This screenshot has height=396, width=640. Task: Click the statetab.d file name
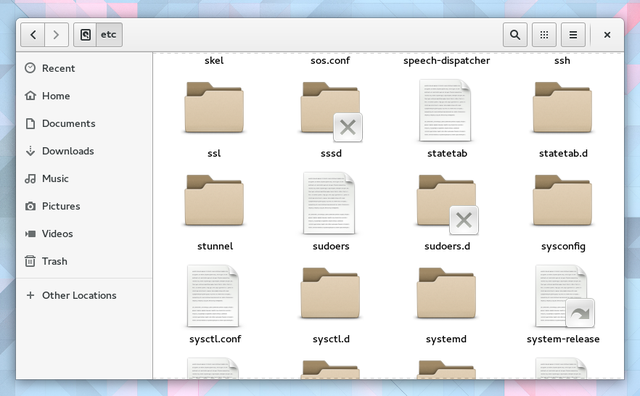coord(563,153)
